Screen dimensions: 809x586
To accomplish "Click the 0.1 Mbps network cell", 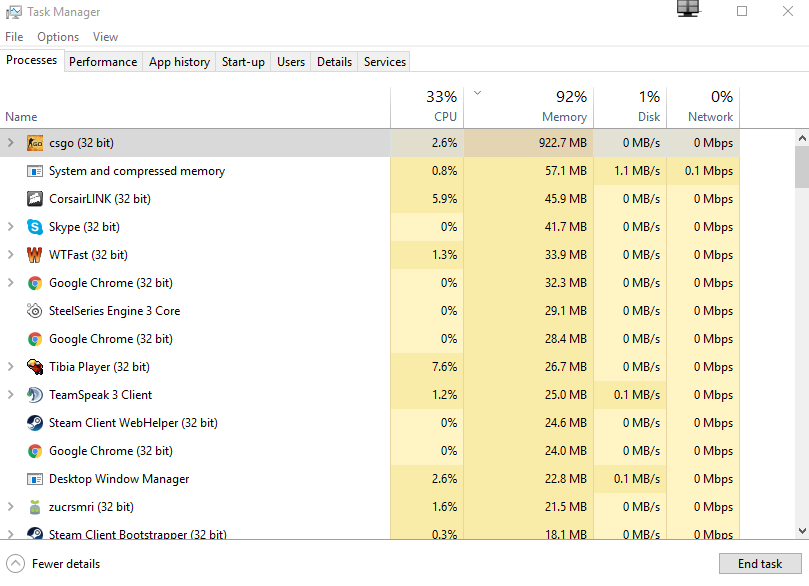I will click(x=703, y=171).
